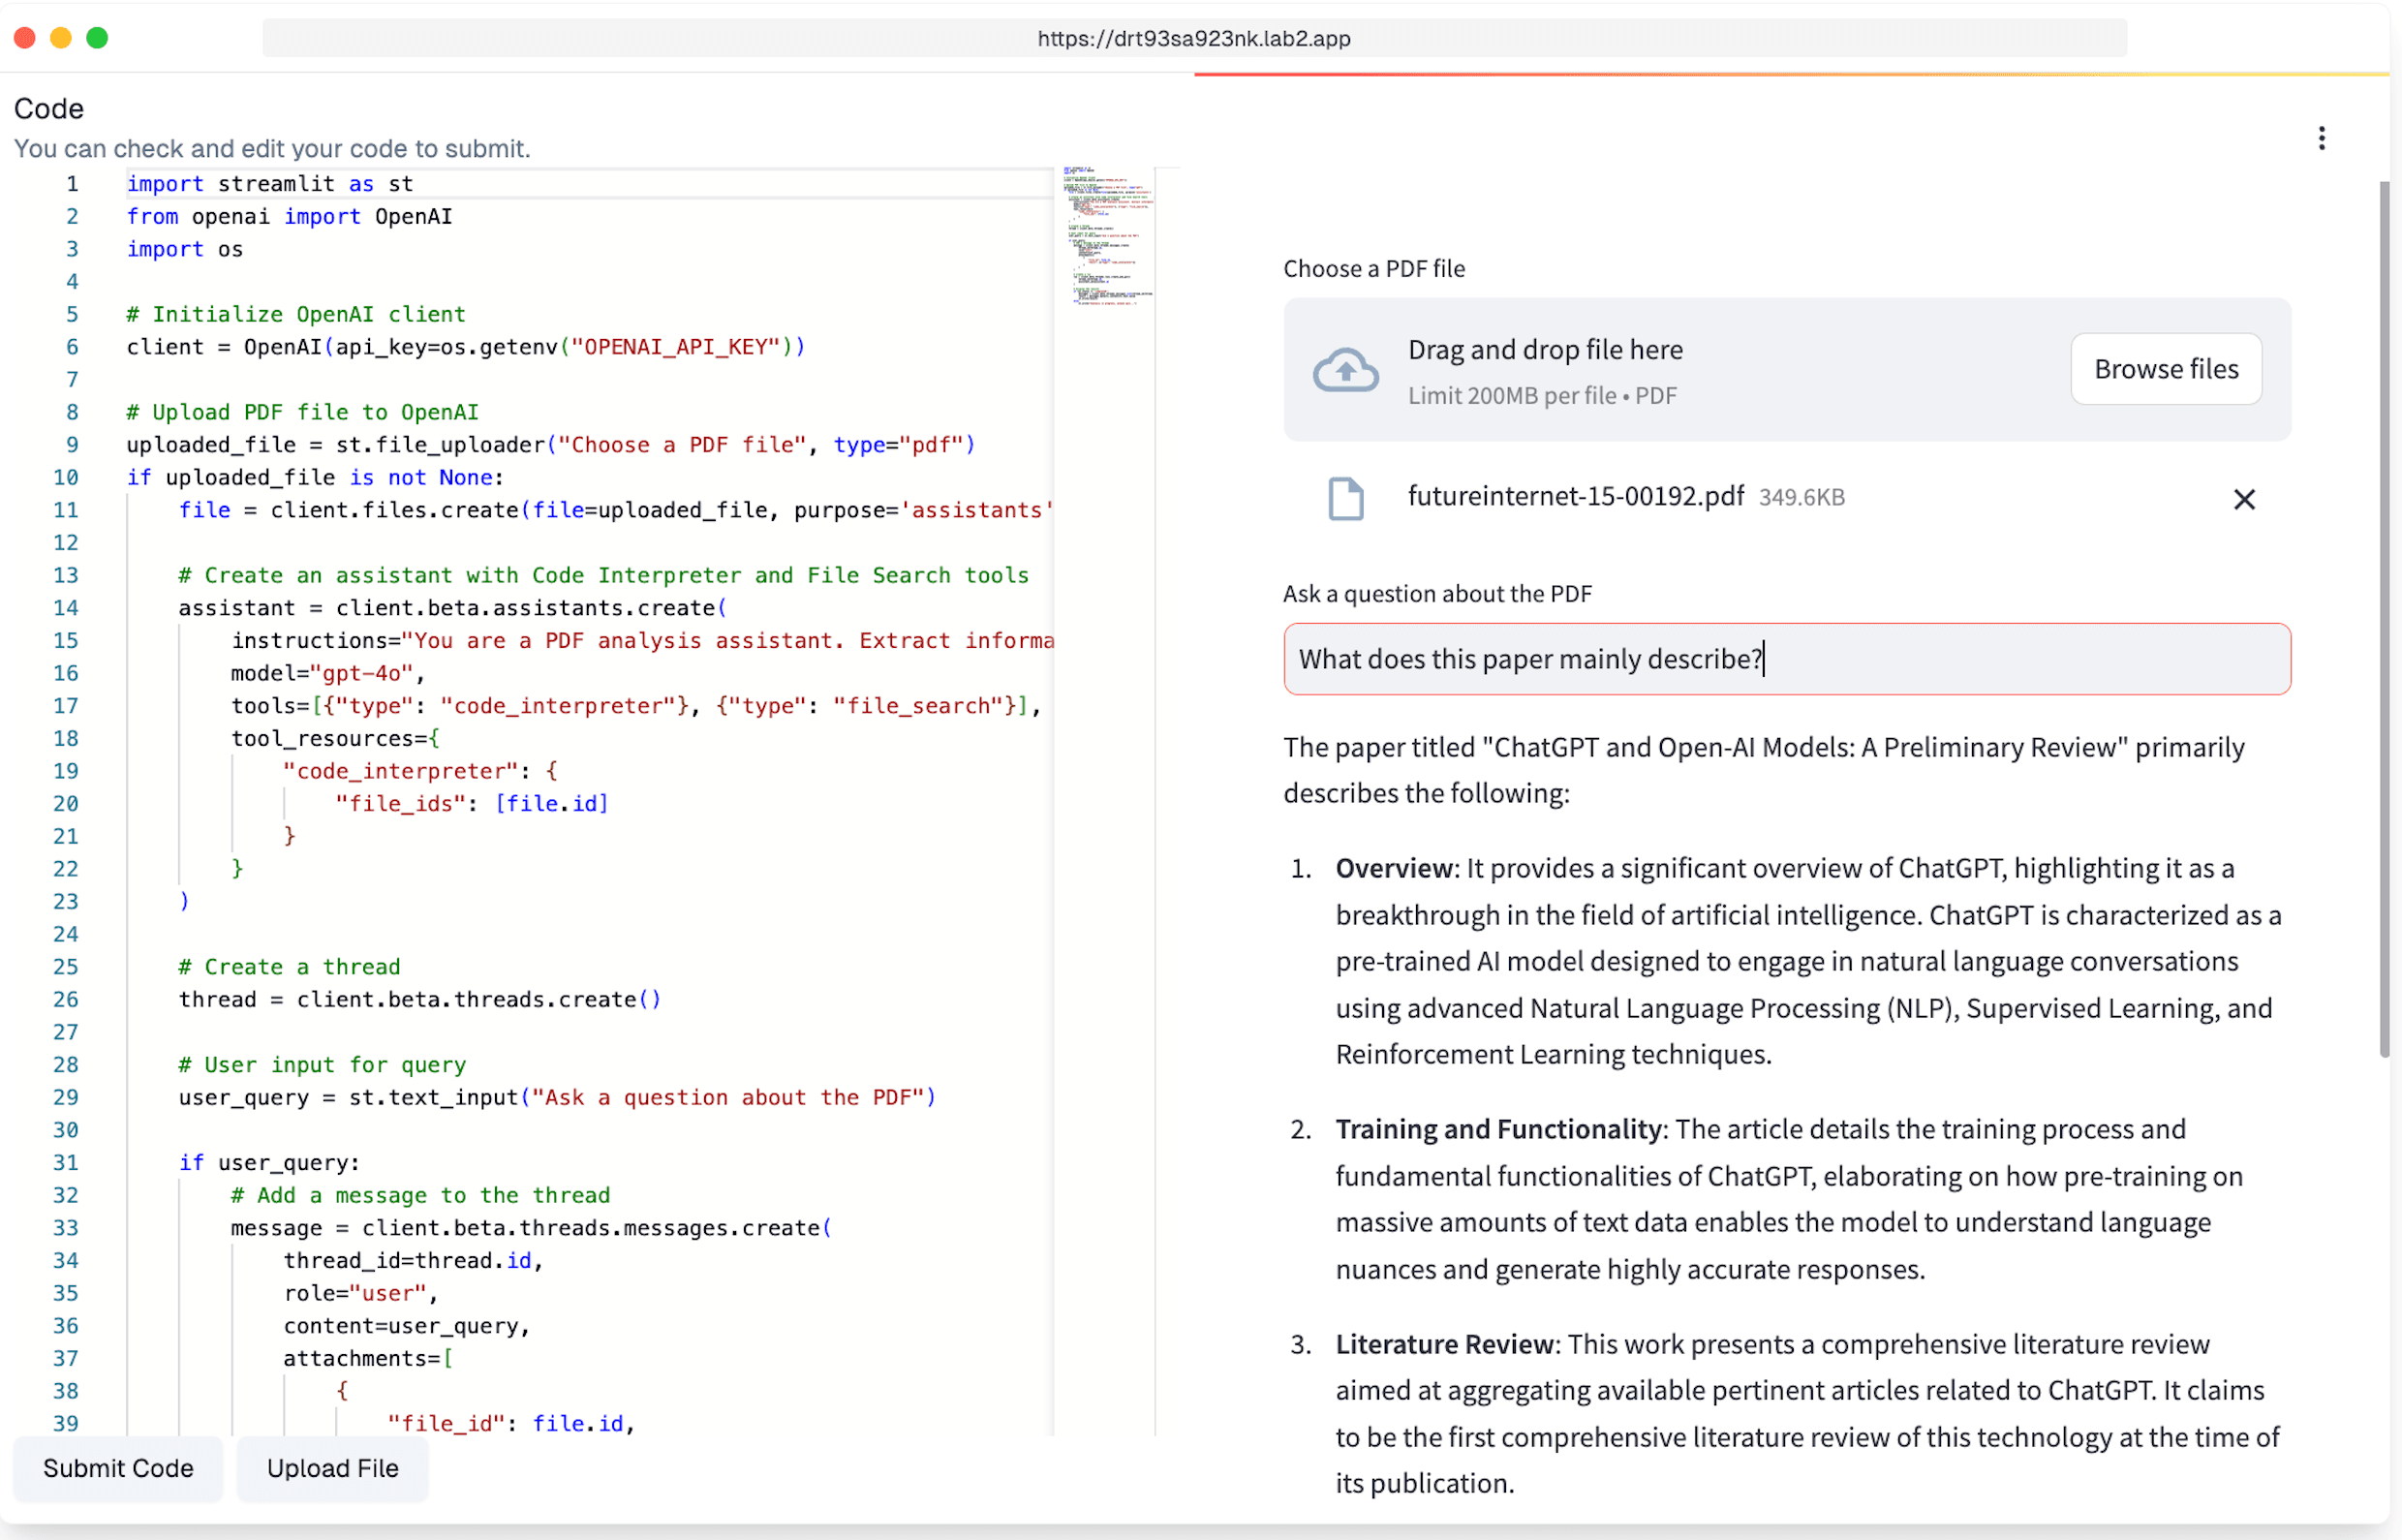Viewport: 2402px width, 1540px height.
Task: Remove futureinternet-15-00192.pdf with the X
Action: point(2244,499)
